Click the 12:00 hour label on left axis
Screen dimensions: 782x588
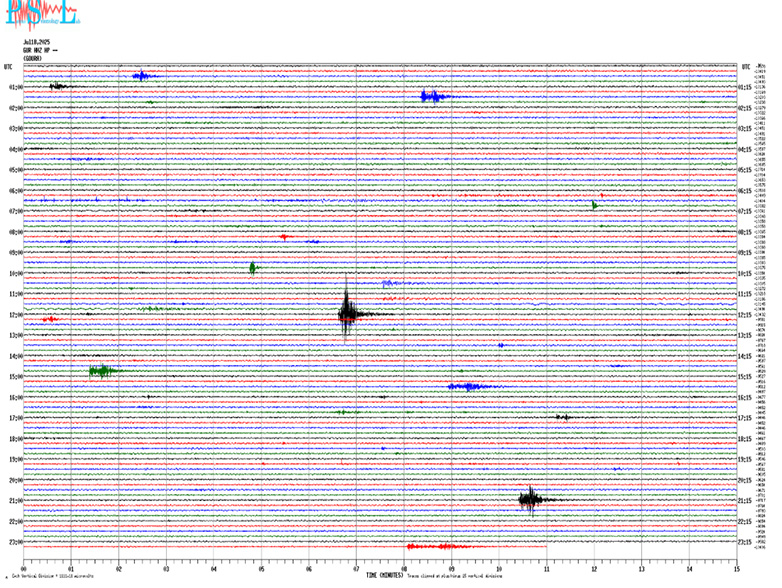tap(15, 315)
